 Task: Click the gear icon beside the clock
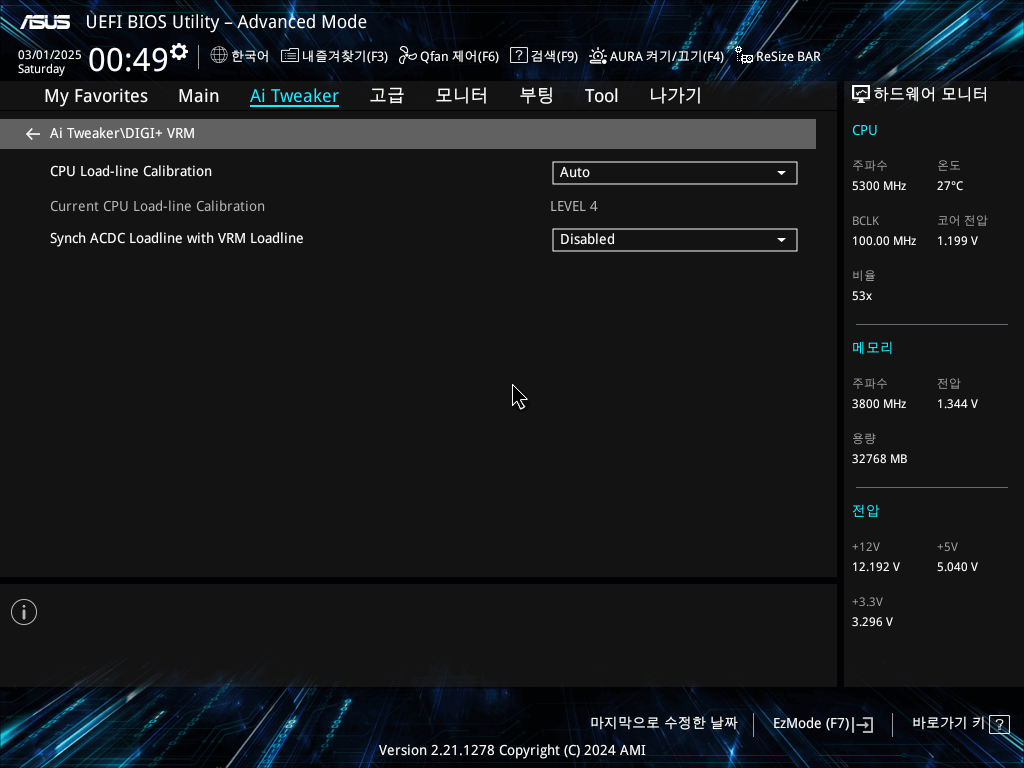pos(179,52)
